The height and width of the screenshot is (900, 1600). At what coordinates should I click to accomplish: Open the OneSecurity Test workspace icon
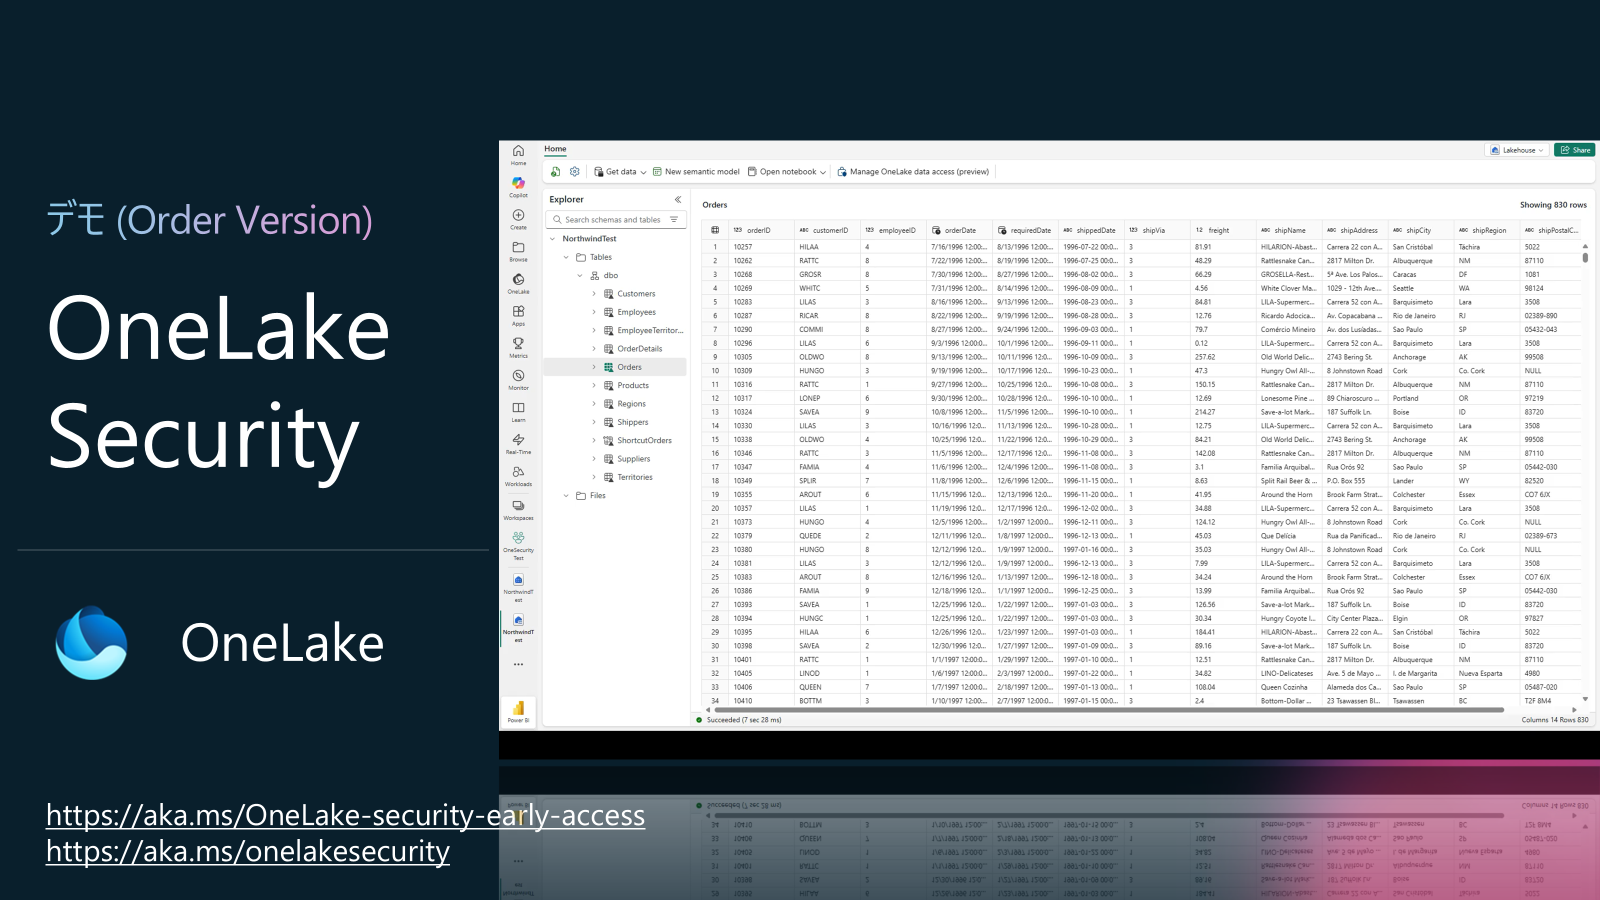(518, 544)
